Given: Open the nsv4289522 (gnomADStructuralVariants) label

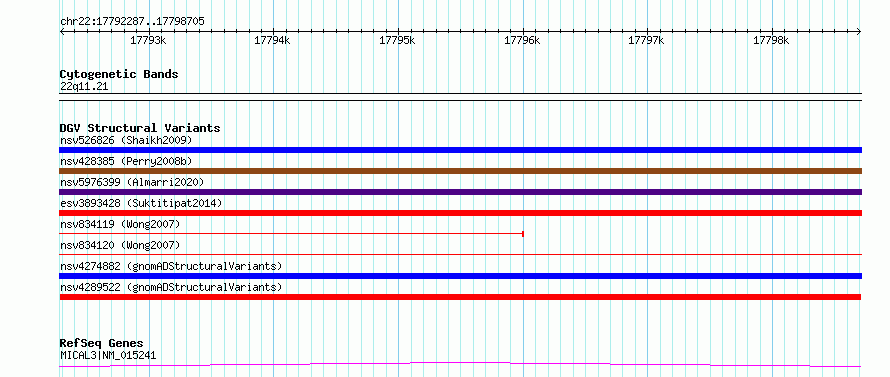Looking at the screenshot, I should coord(171,287).
